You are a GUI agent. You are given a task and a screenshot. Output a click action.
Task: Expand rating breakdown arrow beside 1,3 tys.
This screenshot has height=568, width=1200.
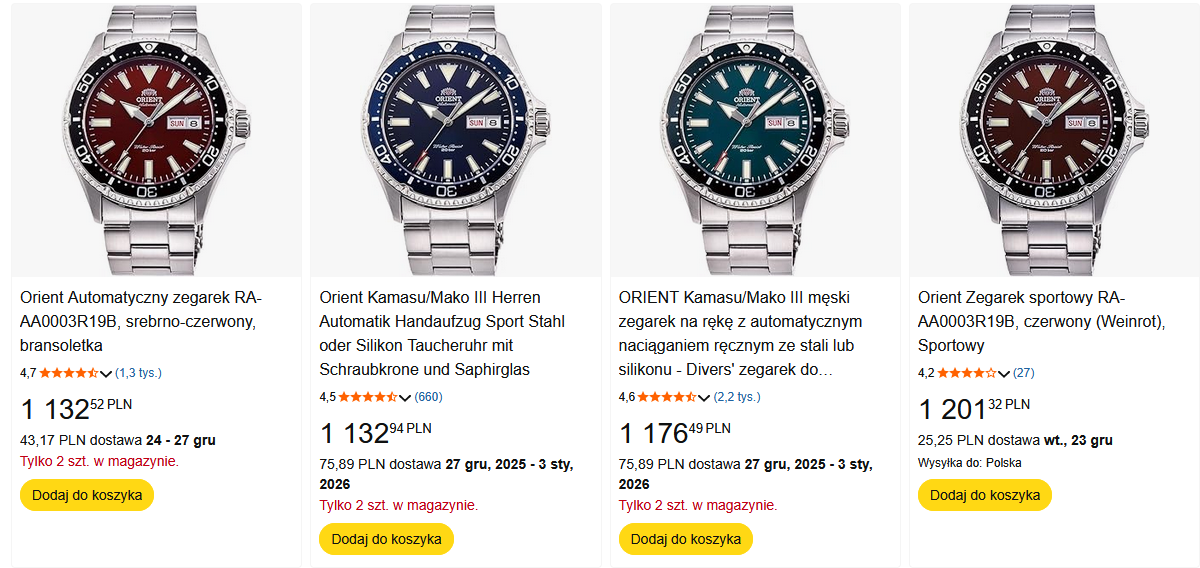pos(106,374)
